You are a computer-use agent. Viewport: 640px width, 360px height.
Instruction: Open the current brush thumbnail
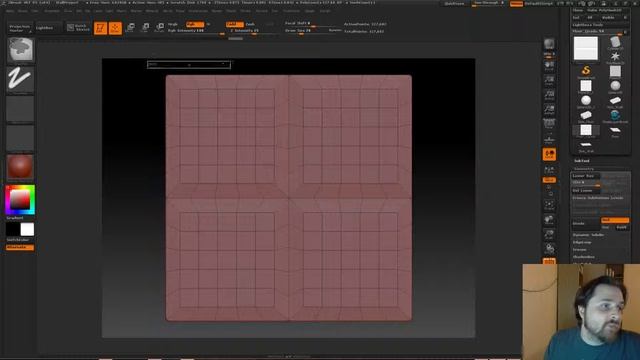pyautogui.click(x=20, y=50)
